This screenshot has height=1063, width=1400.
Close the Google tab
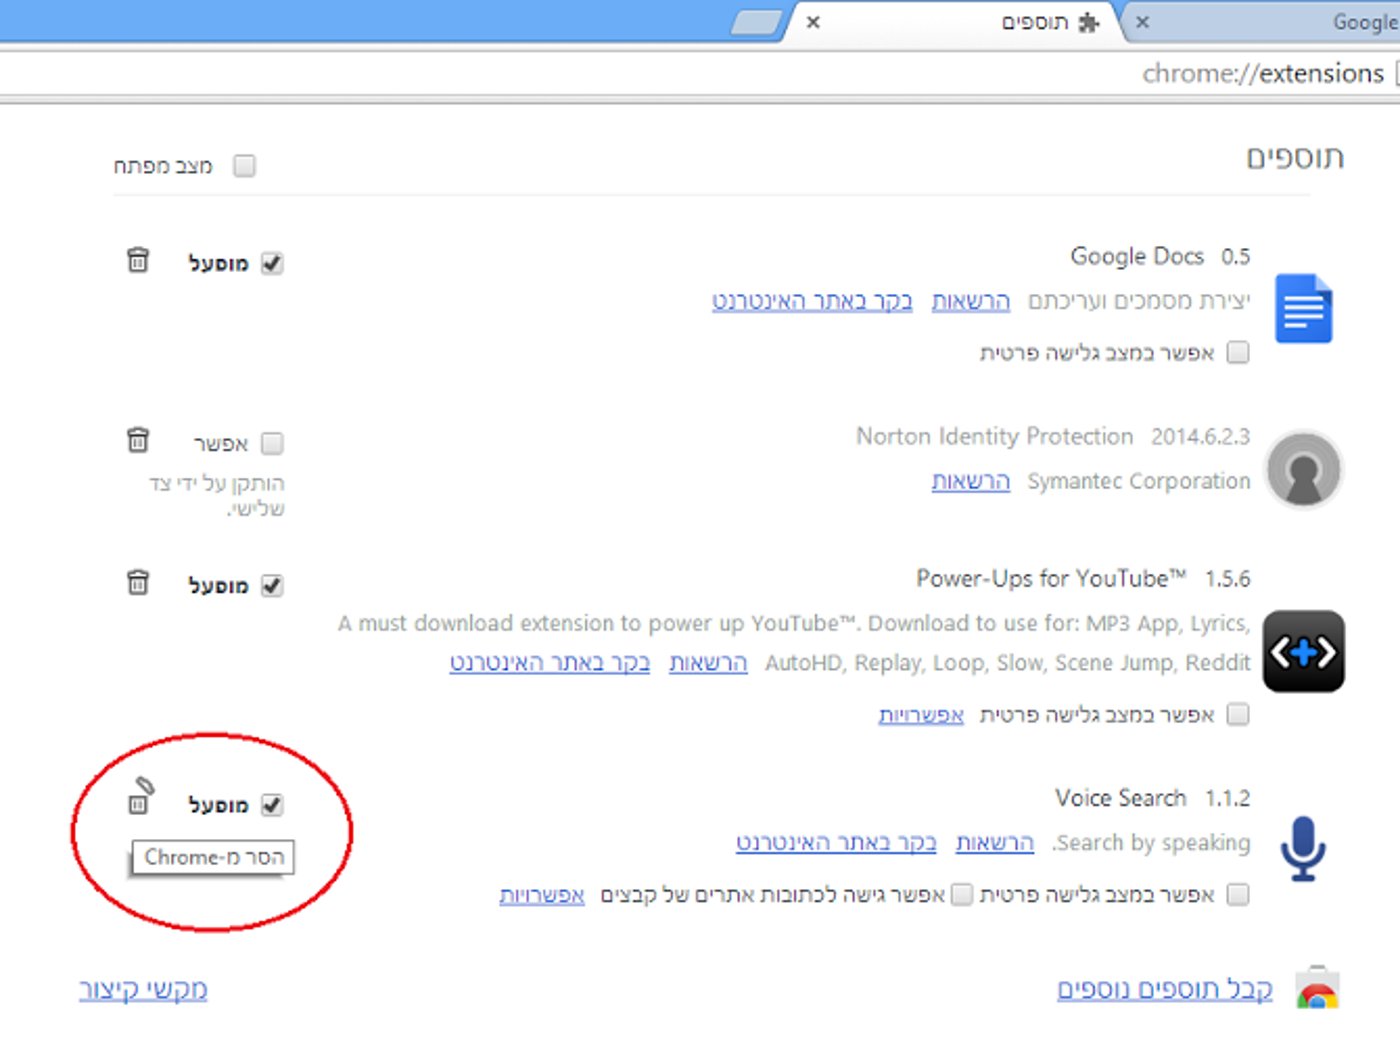(x=1142, y=22)
